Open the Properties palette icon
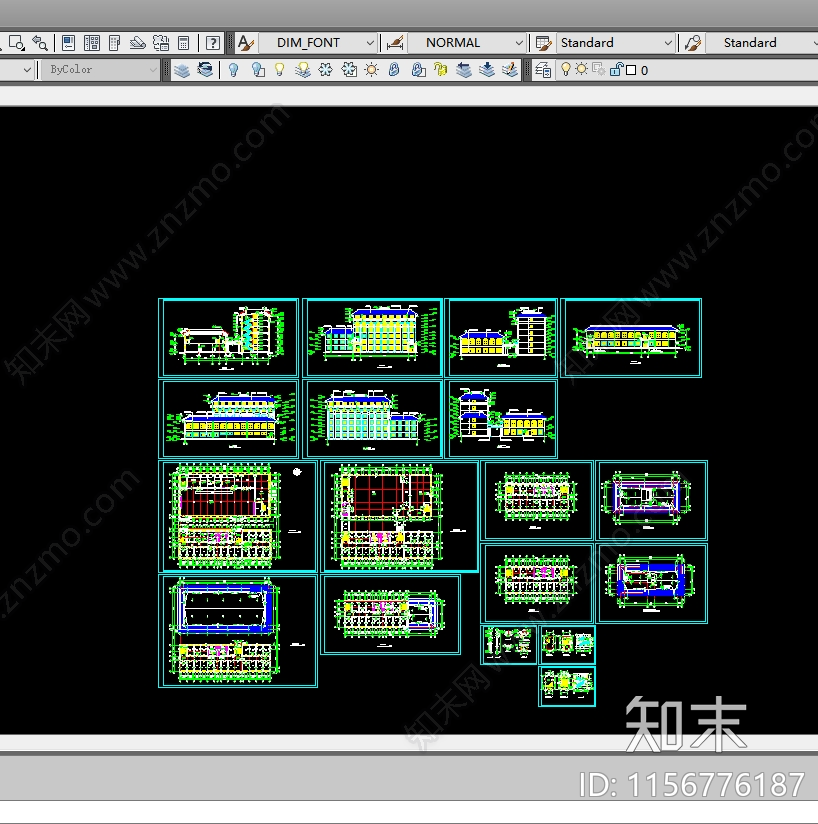Image resolution: width=818 pixels, height=824 pixels. click(68, 43)
